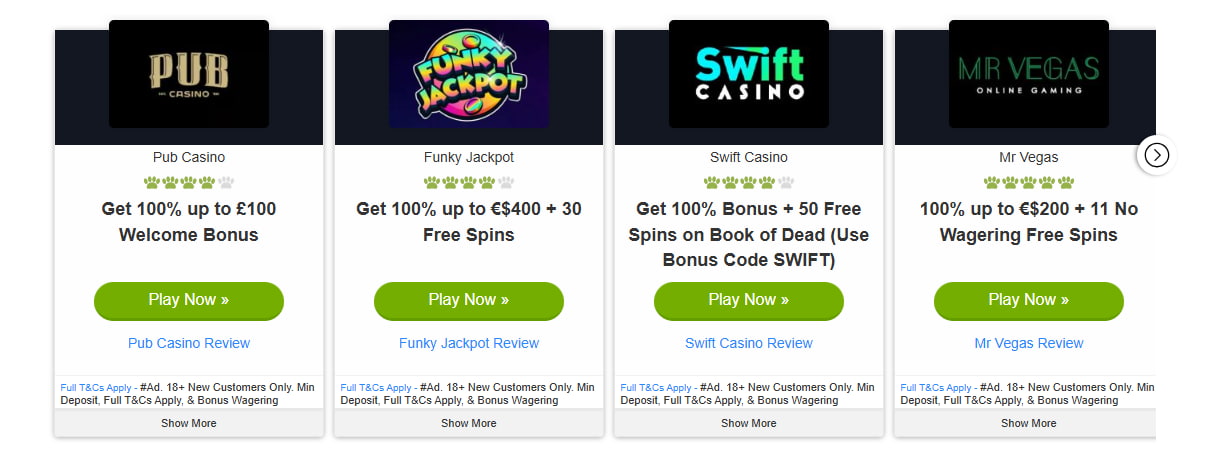Read the Funky Jackpot Review
1213x451 pixels.
(469, 343)
